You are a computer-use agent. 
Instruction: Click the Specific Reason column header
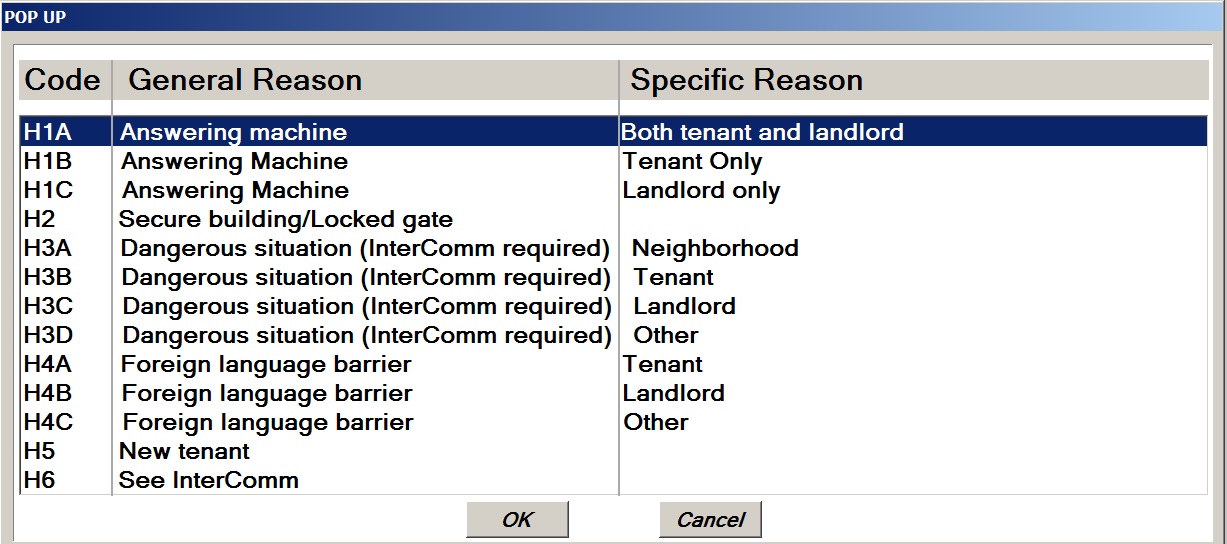click(746, 80)
